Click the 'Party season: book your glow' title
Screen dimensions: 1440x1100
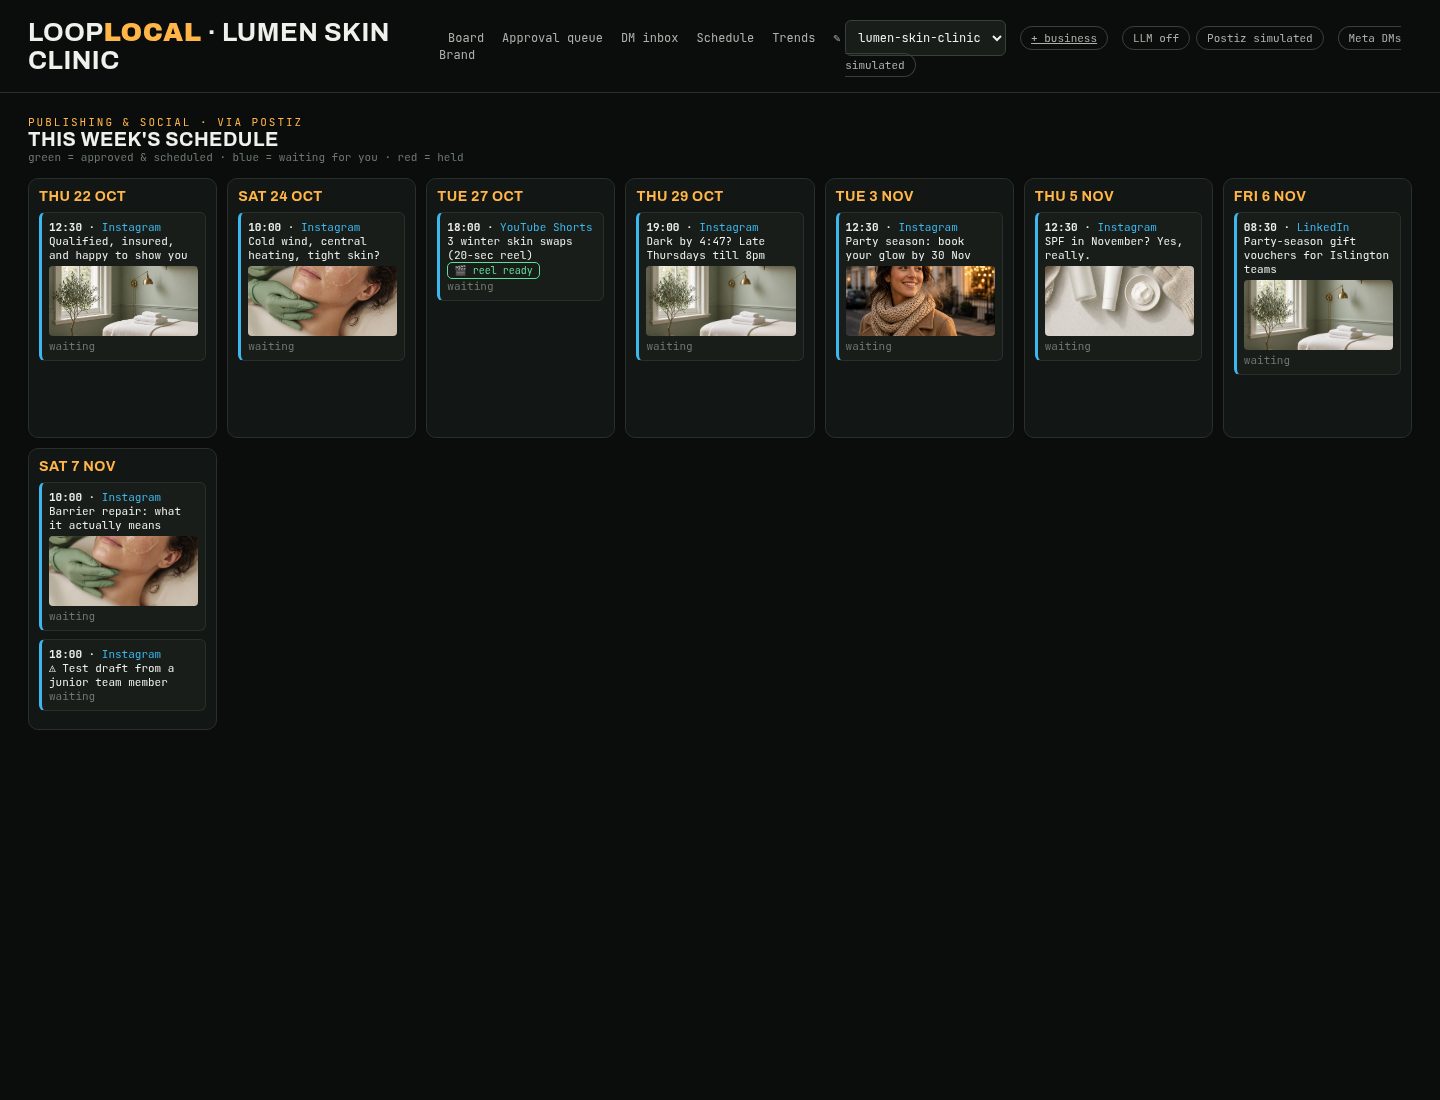[x=908, y=249]
